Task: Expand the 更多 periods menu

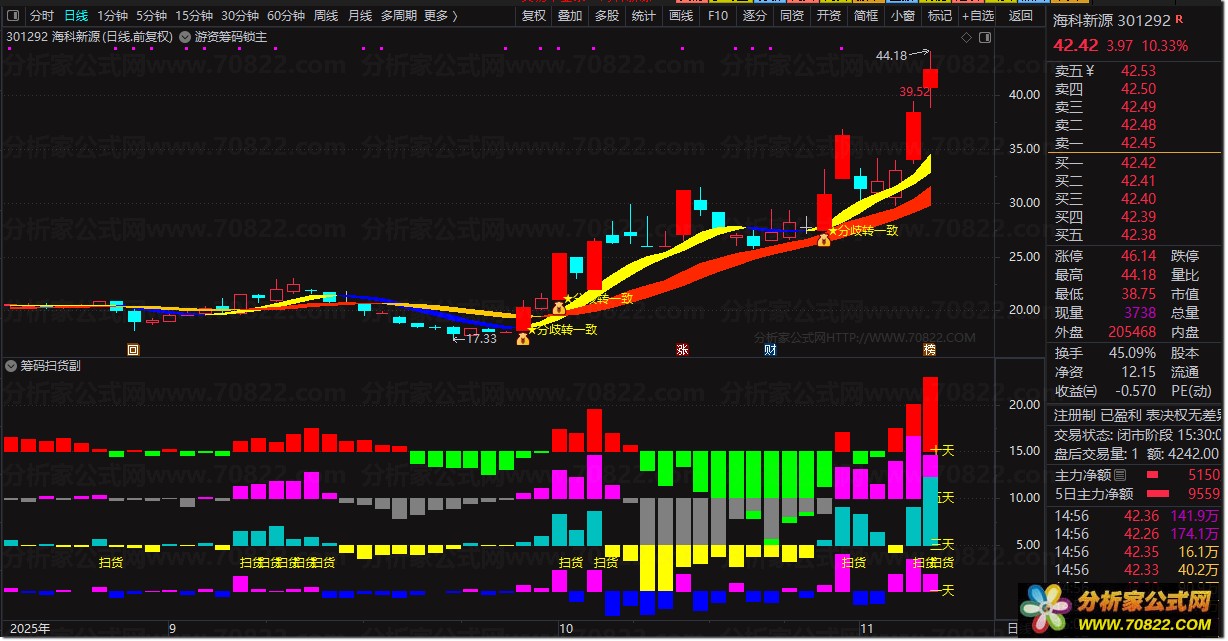Action: click(x=440, y=16)
